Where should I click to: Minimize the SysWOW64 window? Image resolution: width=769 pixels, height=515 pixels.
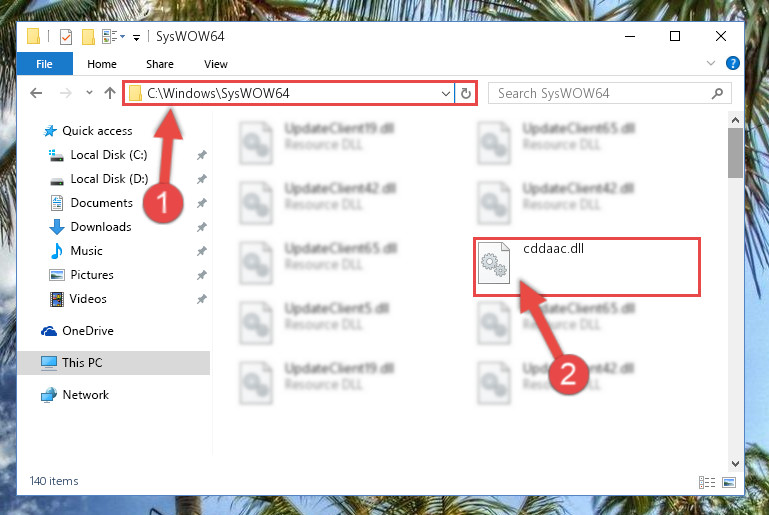point(630,36)
